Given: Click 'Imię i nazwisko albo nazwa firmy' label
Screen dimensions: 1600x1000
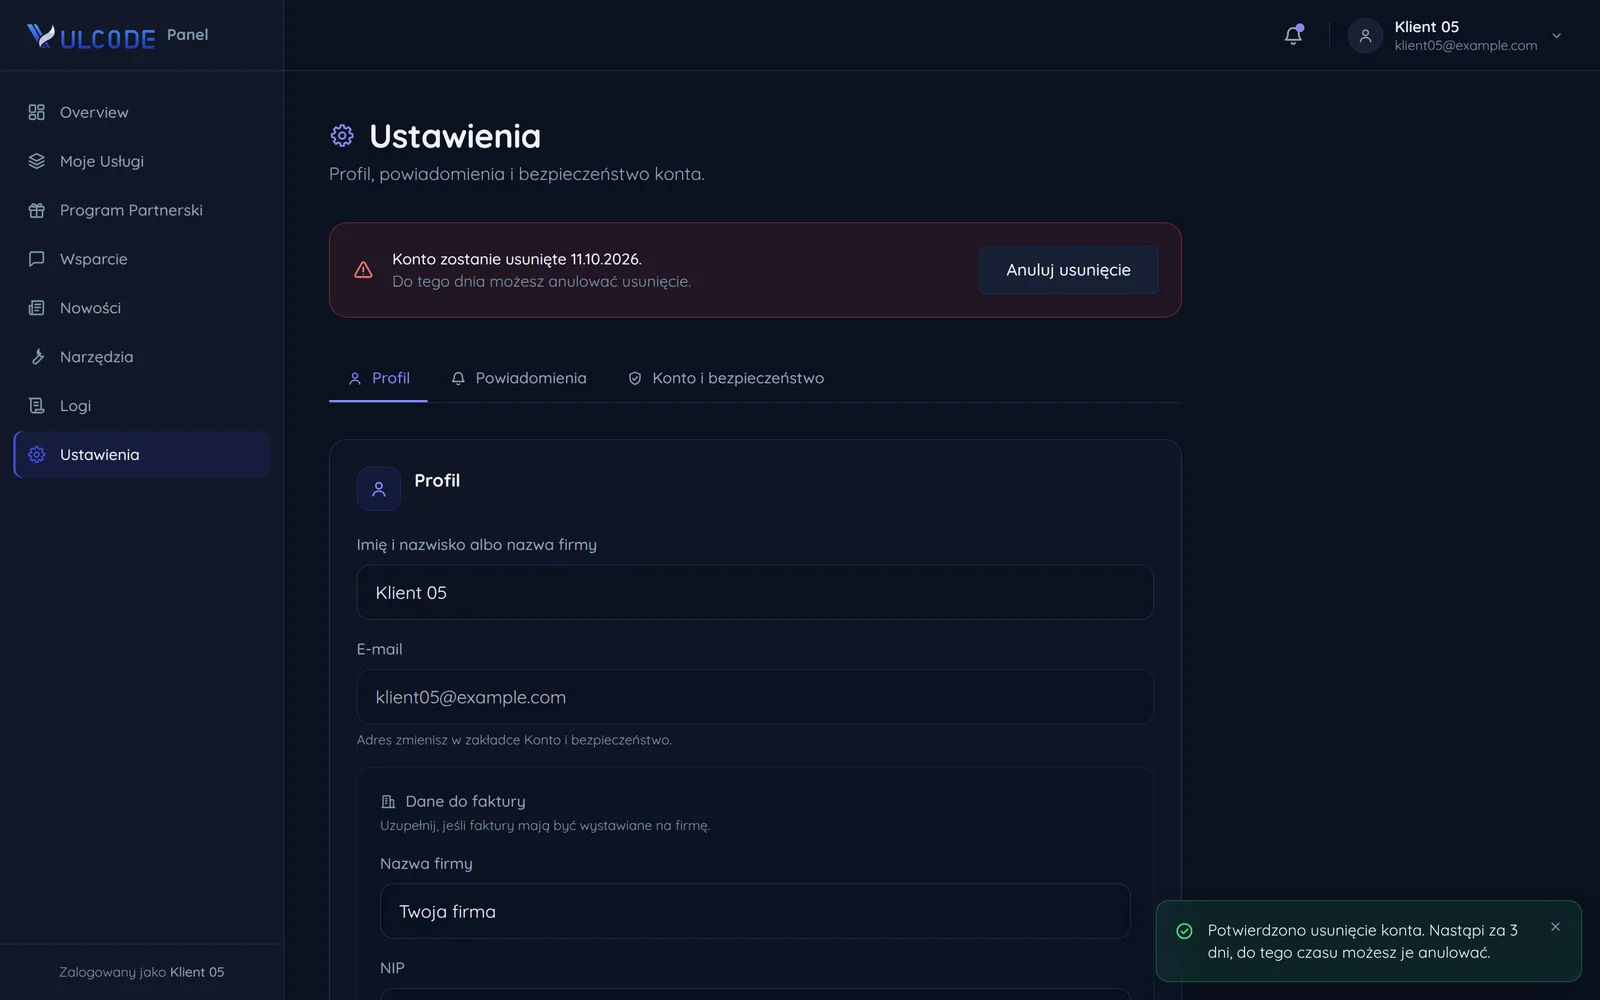Looking at the screenshot, I should point(476,545).
